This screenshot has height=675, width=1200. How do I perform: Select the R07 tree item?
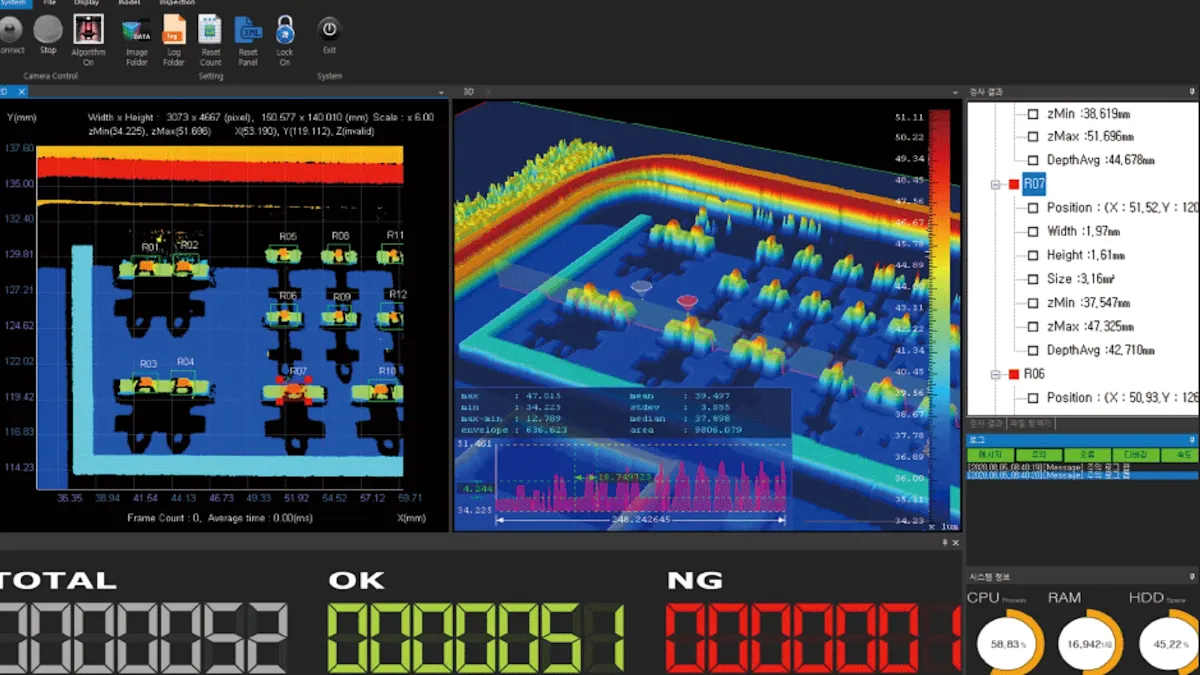coord(1034,184)
